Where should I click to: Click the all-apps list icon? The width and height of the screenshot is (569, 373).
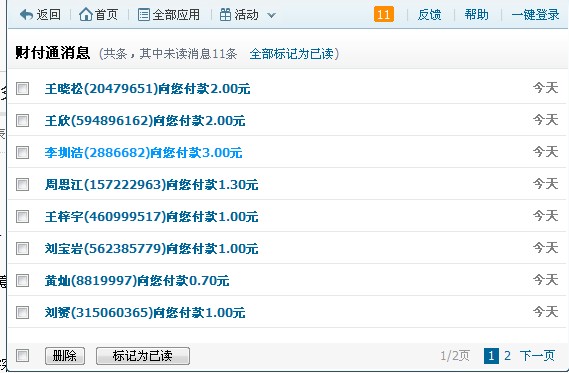(x=144, y=15)
